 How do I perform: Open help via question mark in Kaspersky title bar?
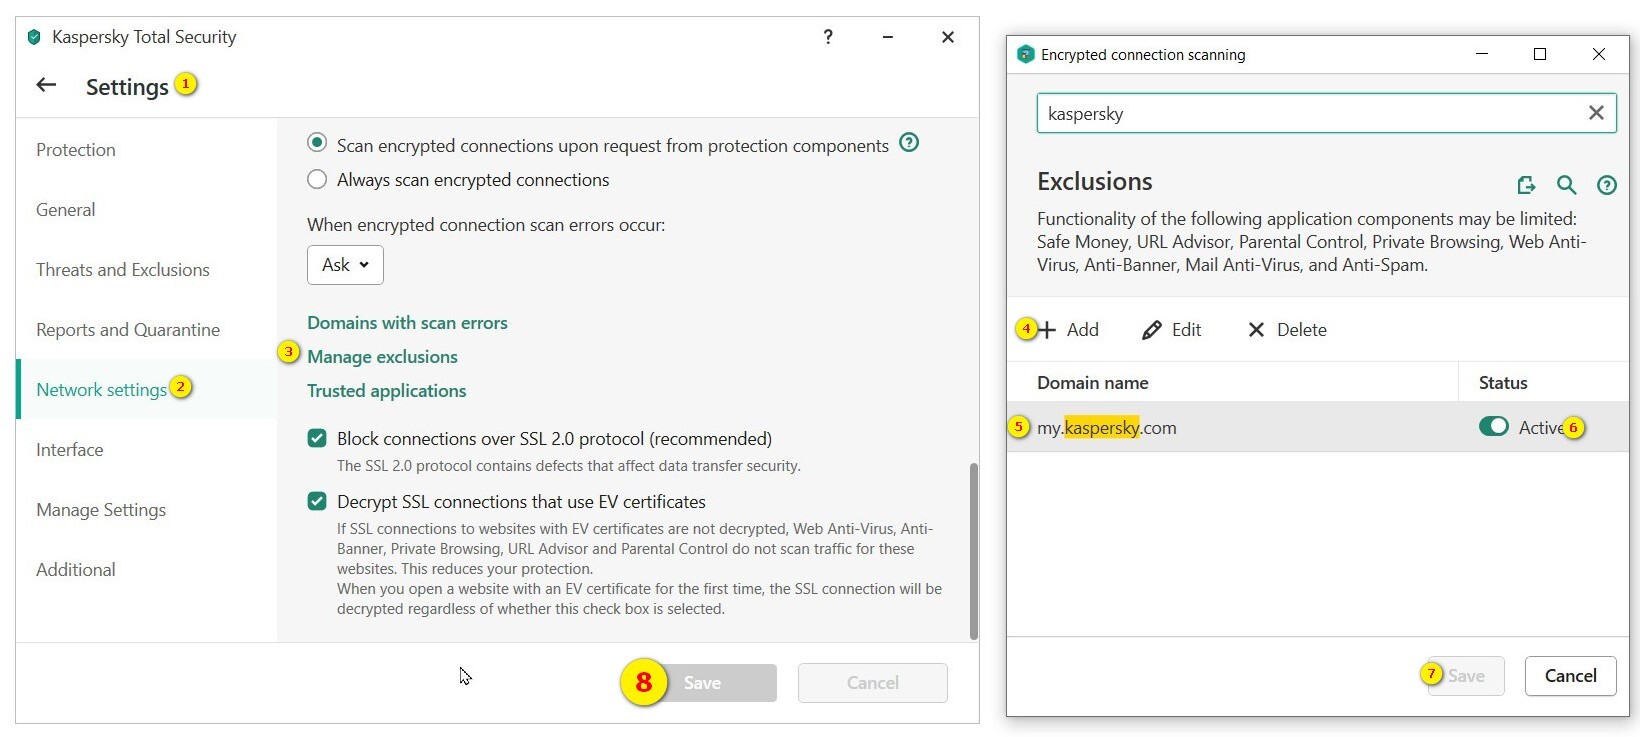point(828,37)
